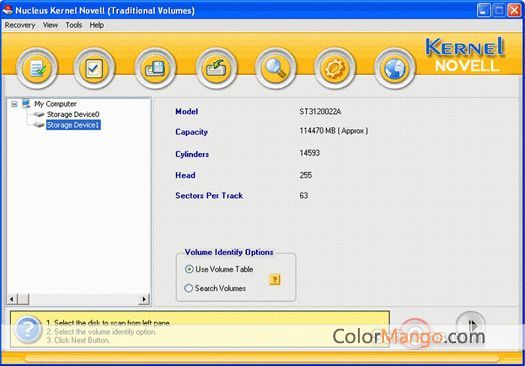
Task: Open settings via the gear toolbar icon
Action: (334, 68)
